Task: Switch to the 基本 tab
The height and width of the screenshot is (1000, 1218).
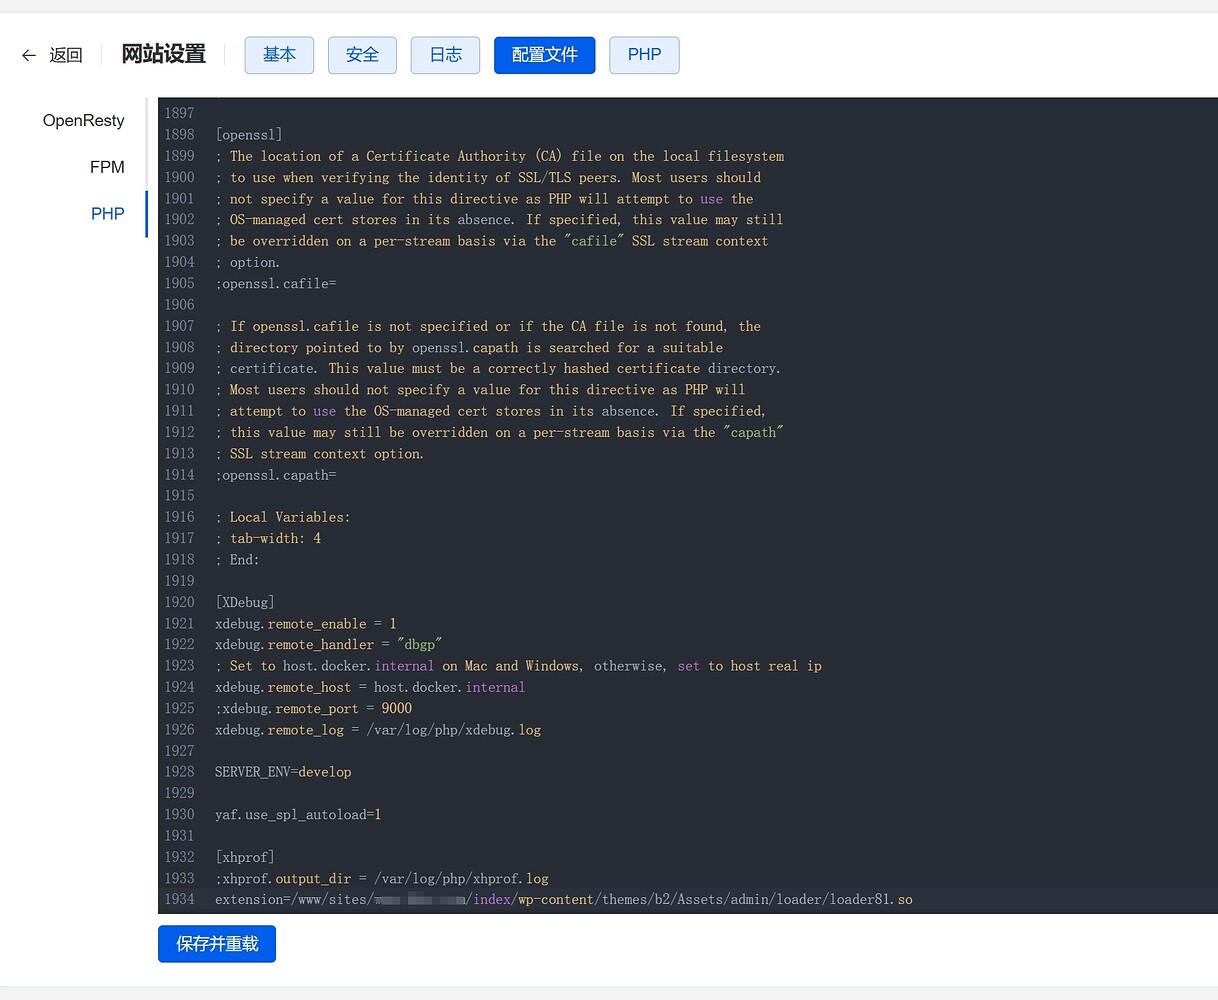Action: coord(279,55)
